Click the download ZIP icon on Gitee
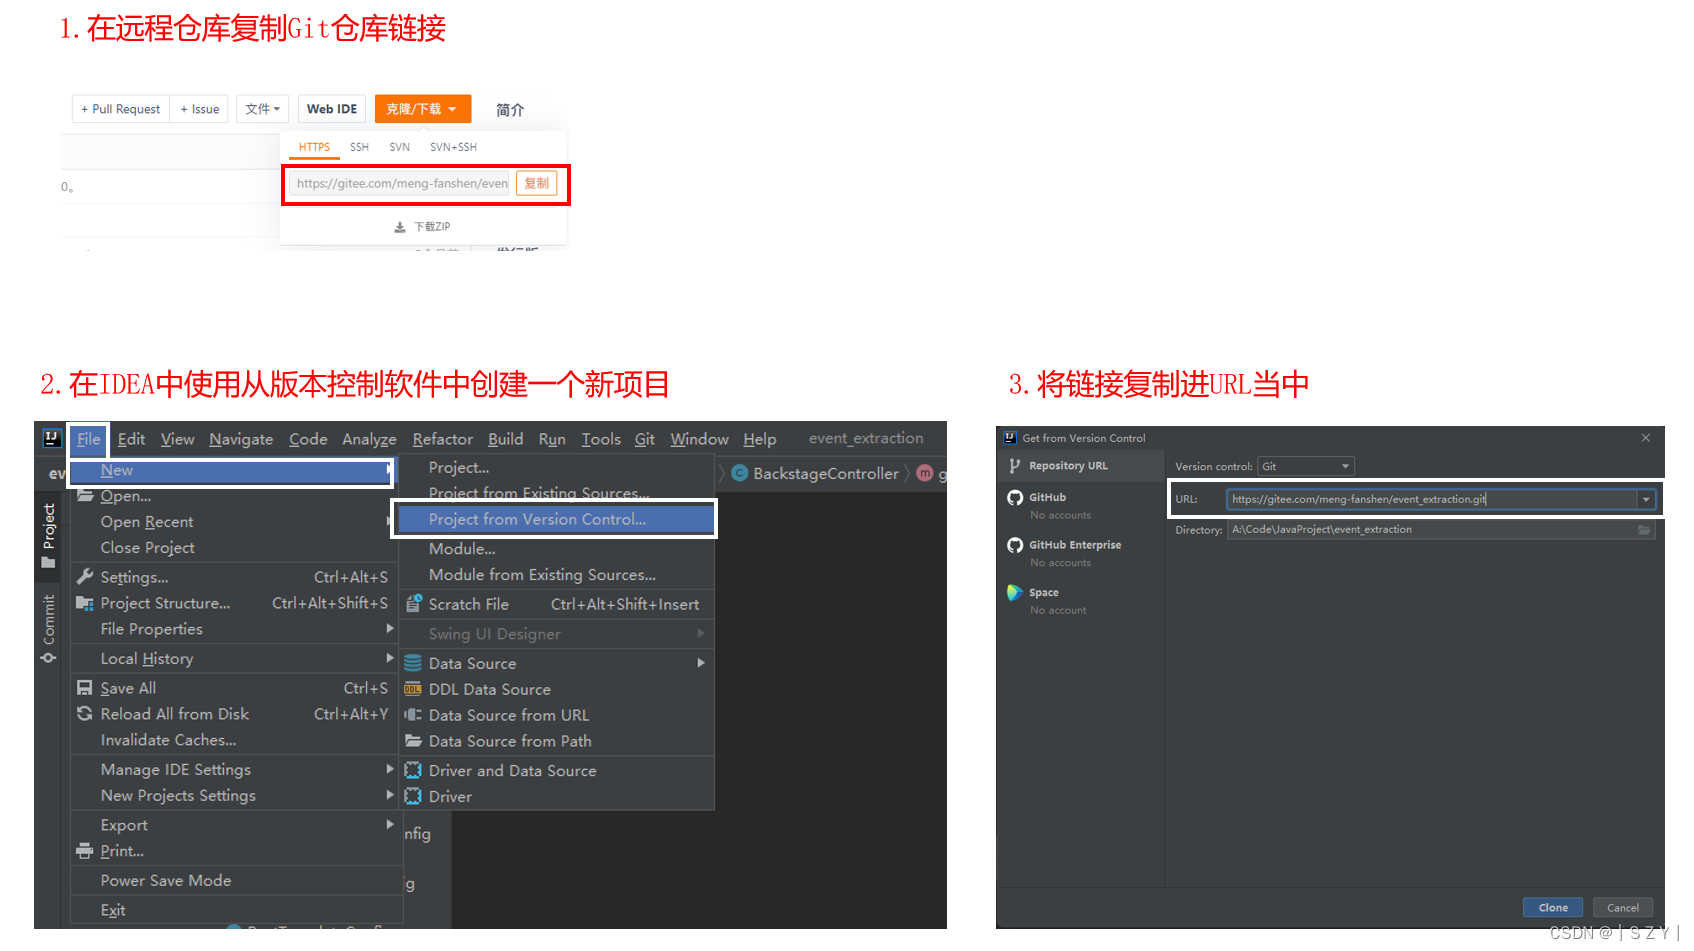Screen dimensions: 1694x951 click(x=400, y=227)
